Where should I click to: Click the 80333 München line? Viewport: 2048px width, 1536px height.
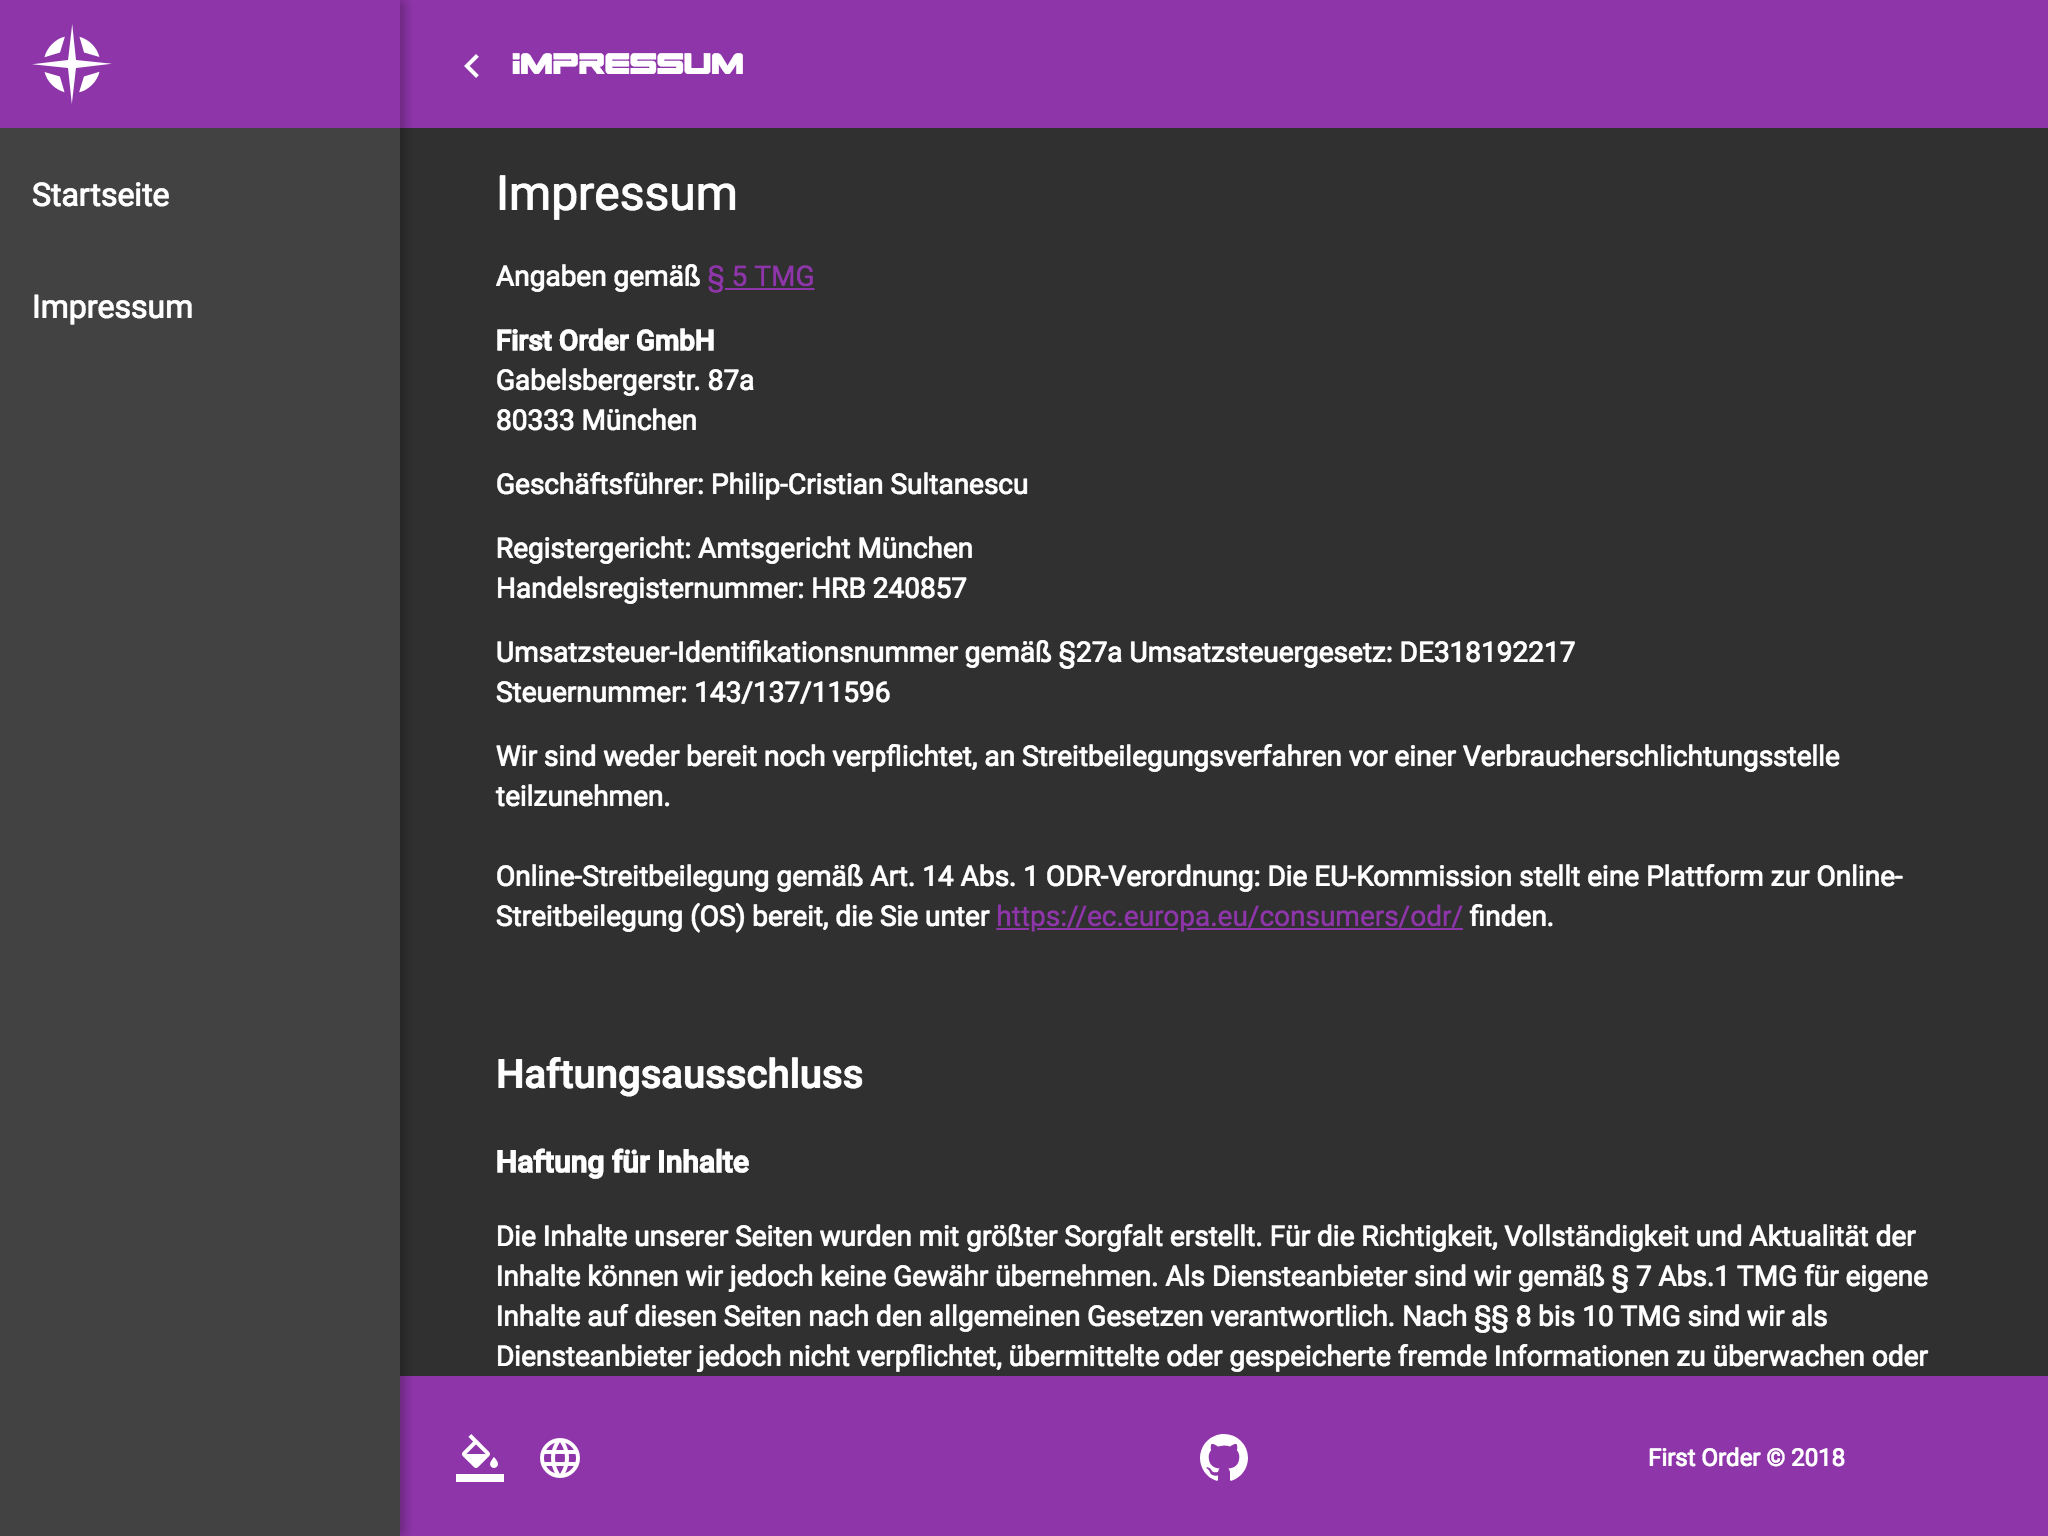tap(596, 420)
